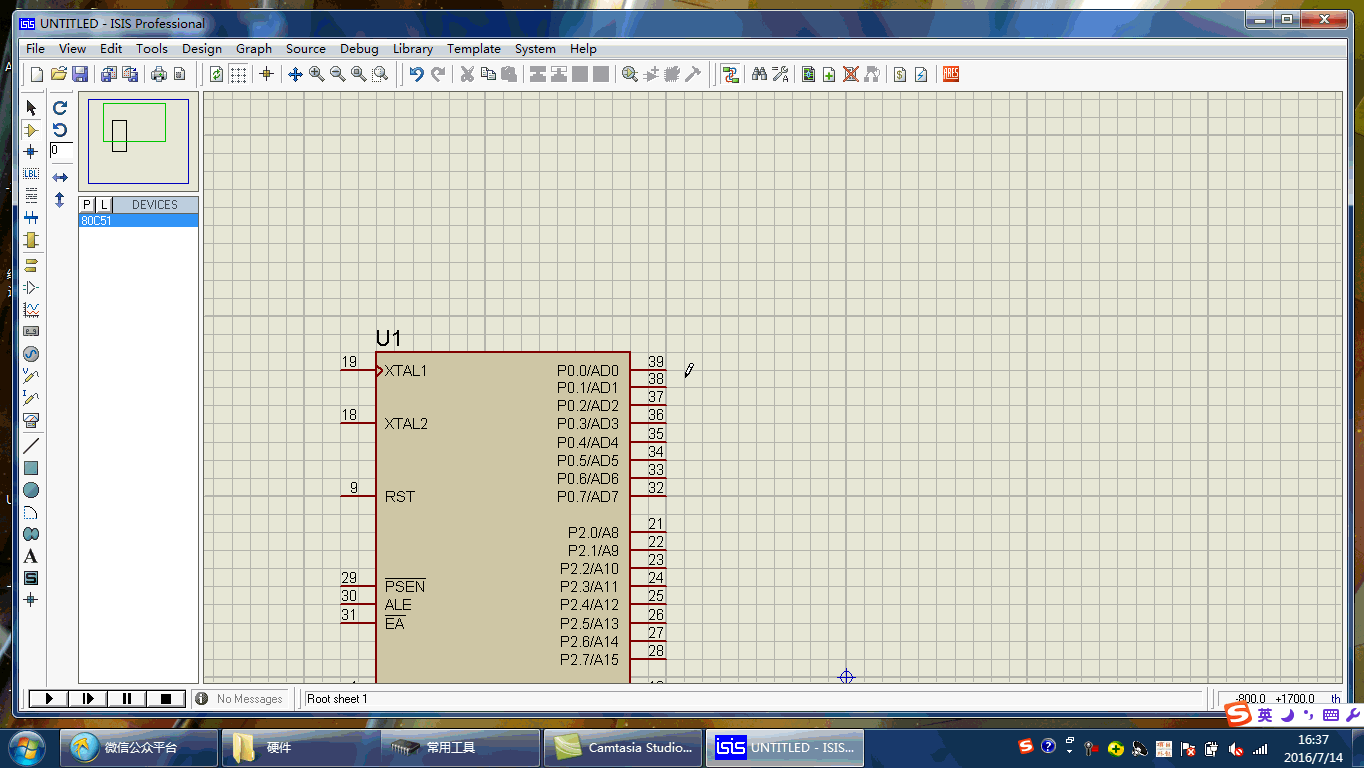
Task: Select the arrow selection mode
Action: pos(31,108)
